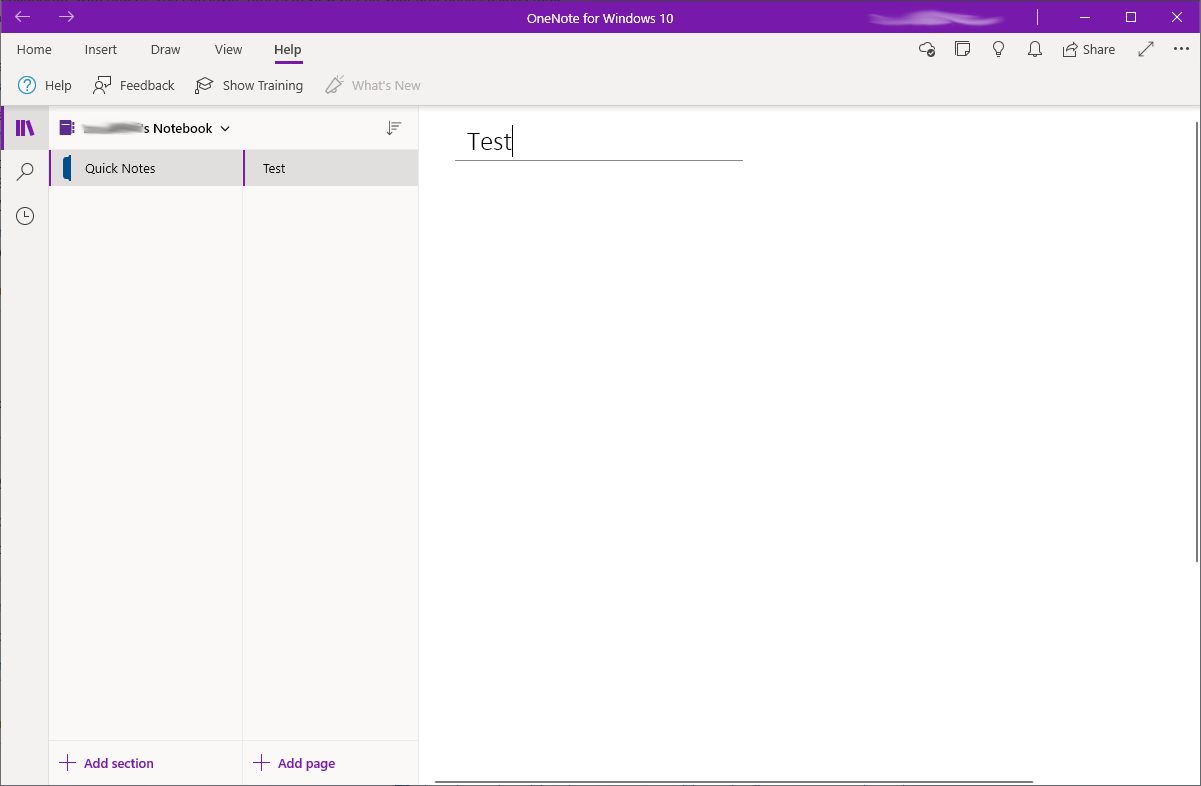The width and height of the screenshot is (1201, 786).
Task: Switch to the View tab
Action: click(229, 49)
